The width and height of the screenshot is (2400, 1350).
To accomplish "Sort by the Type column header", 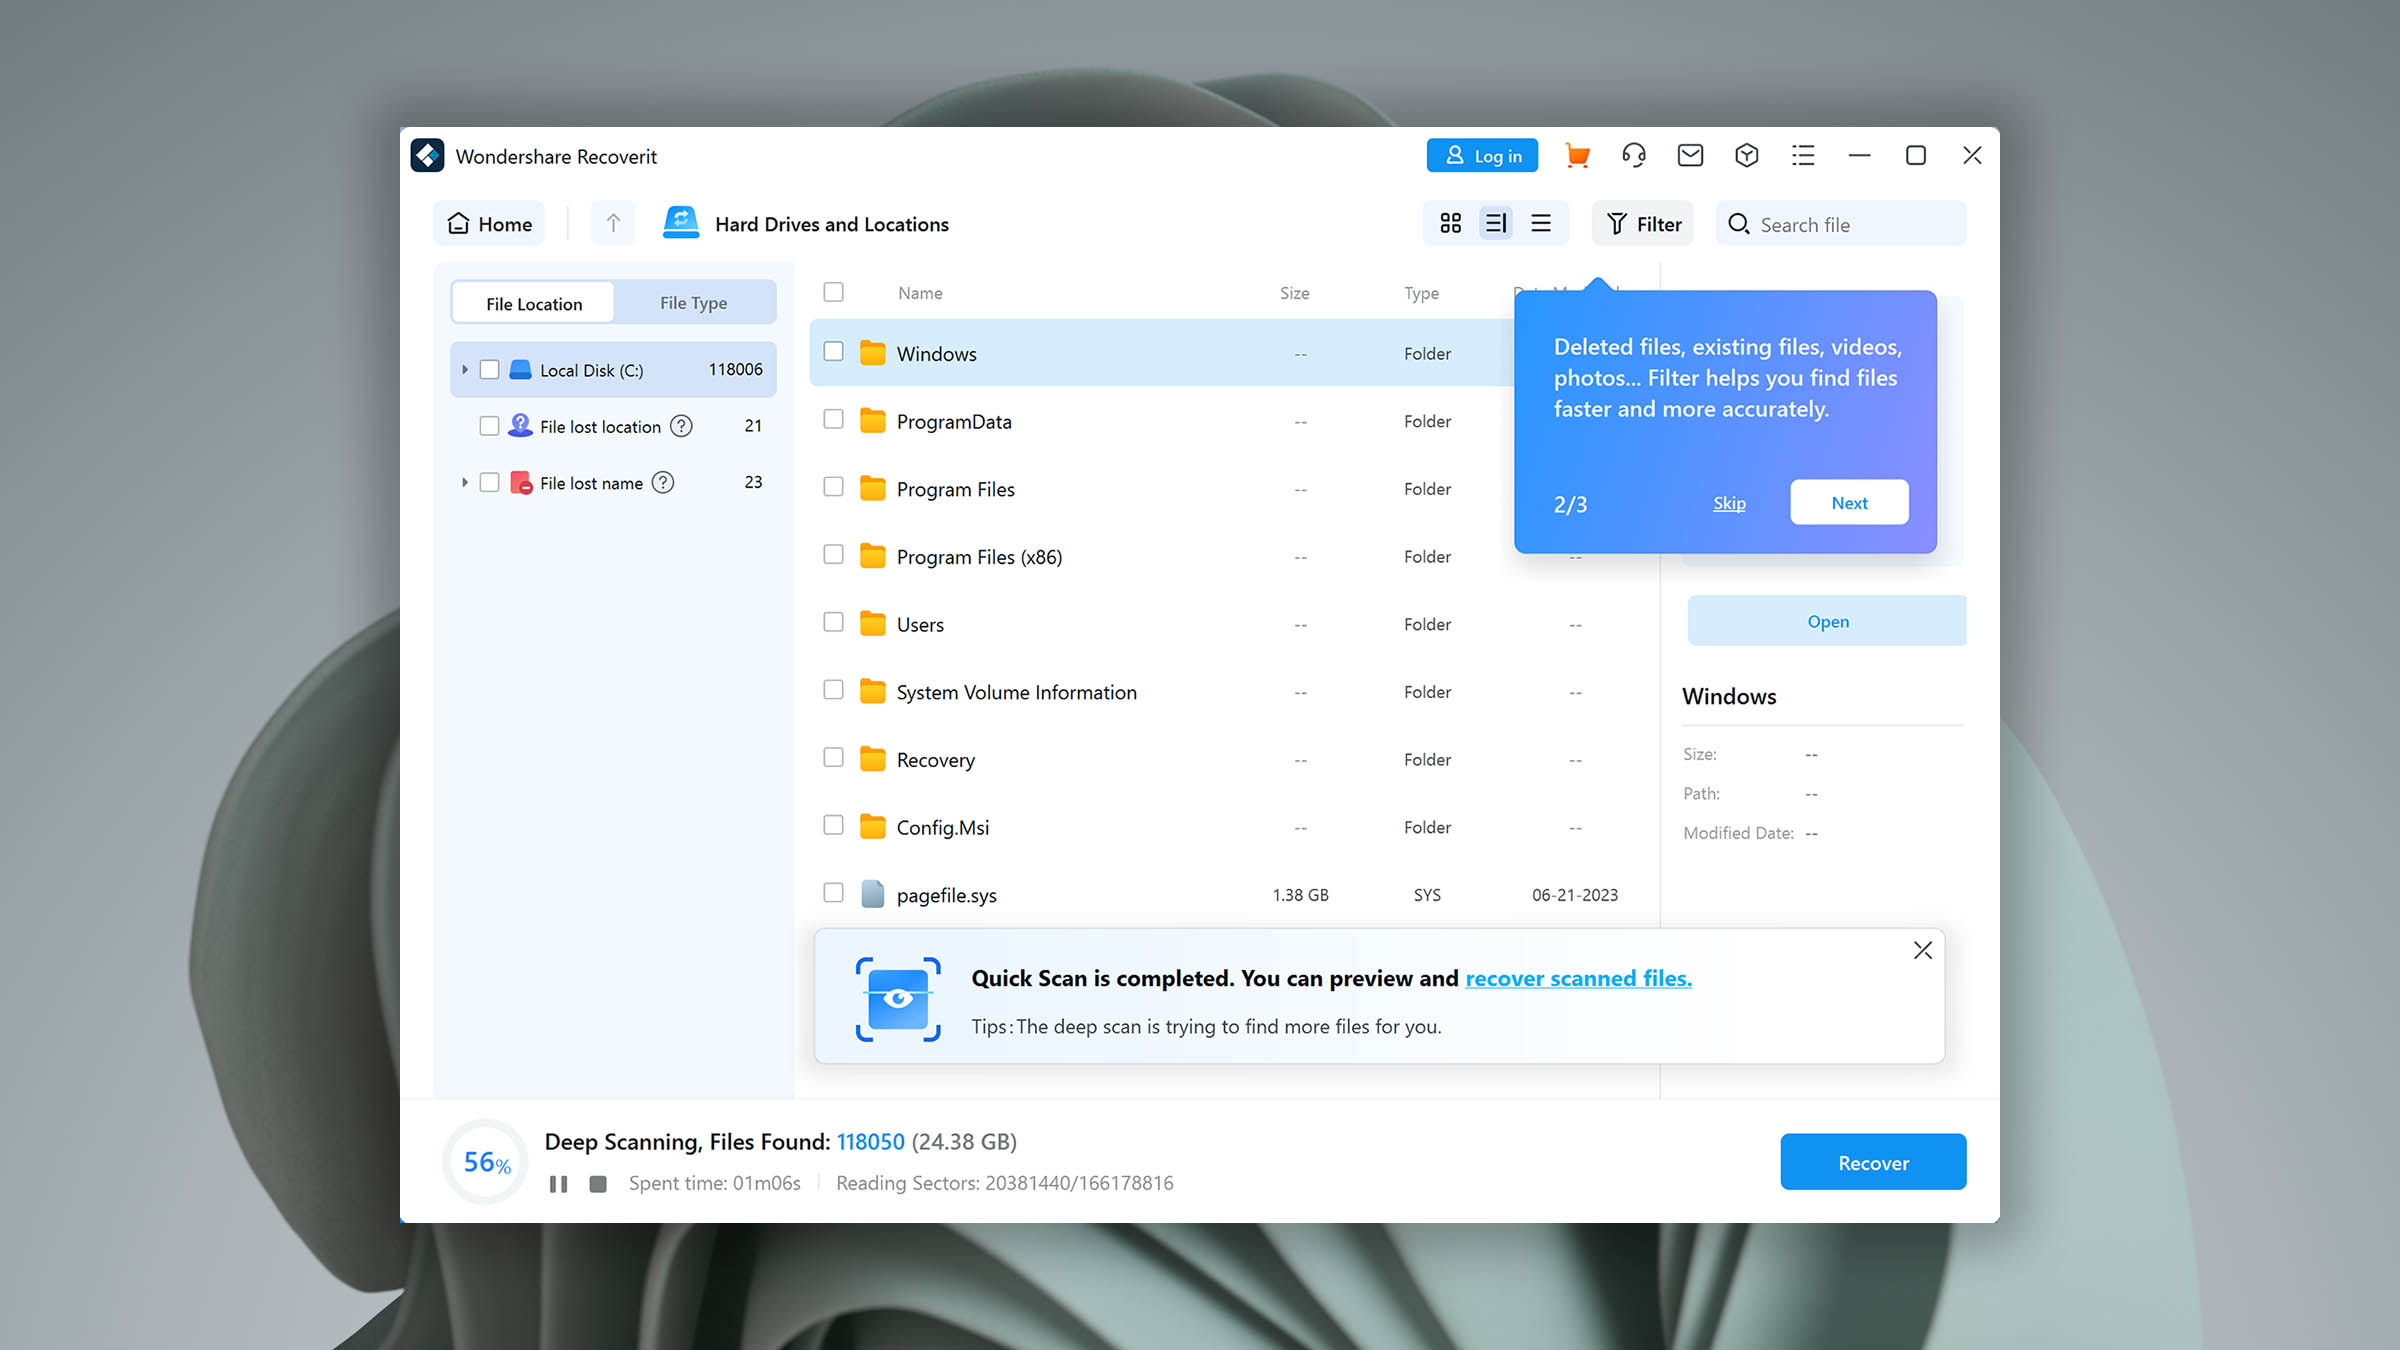I will click(1421, 293).
